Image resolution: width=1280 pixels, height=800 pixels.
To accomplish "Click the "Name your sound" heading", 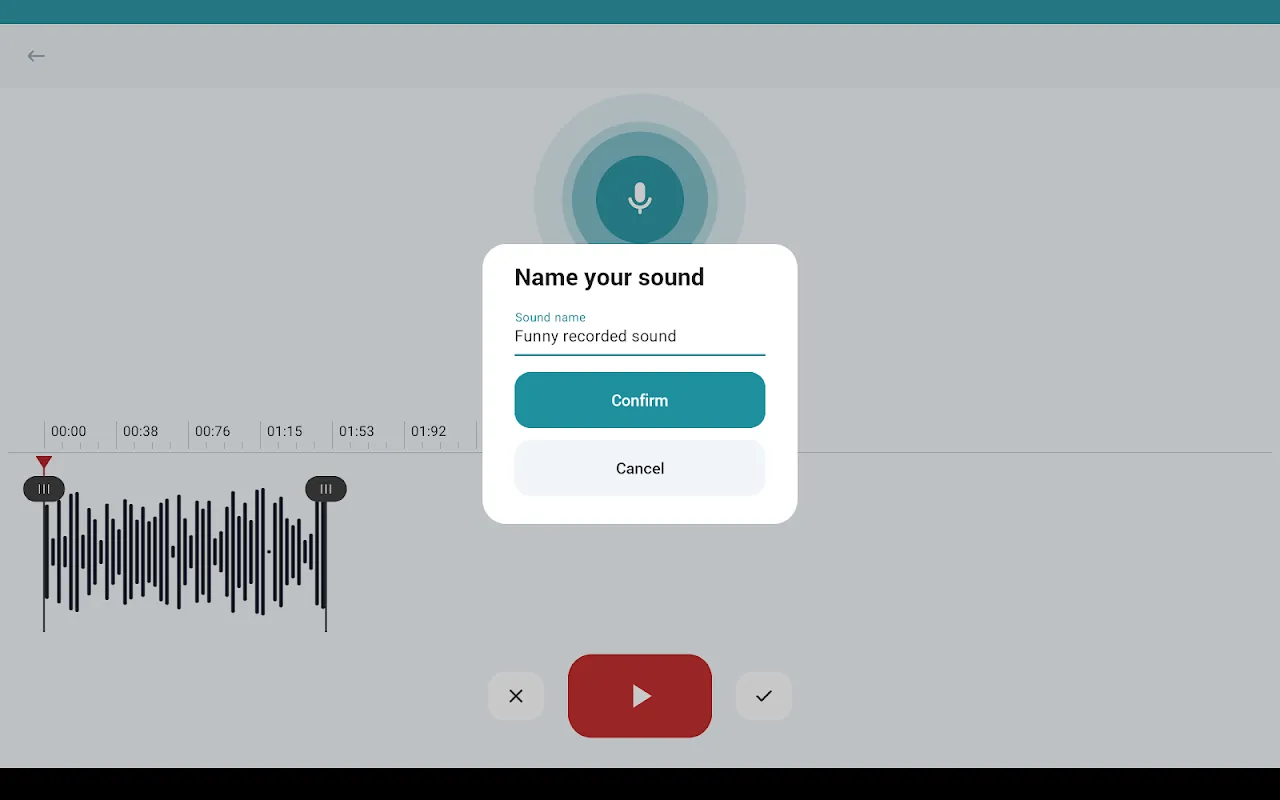I will tap(609, 277).
